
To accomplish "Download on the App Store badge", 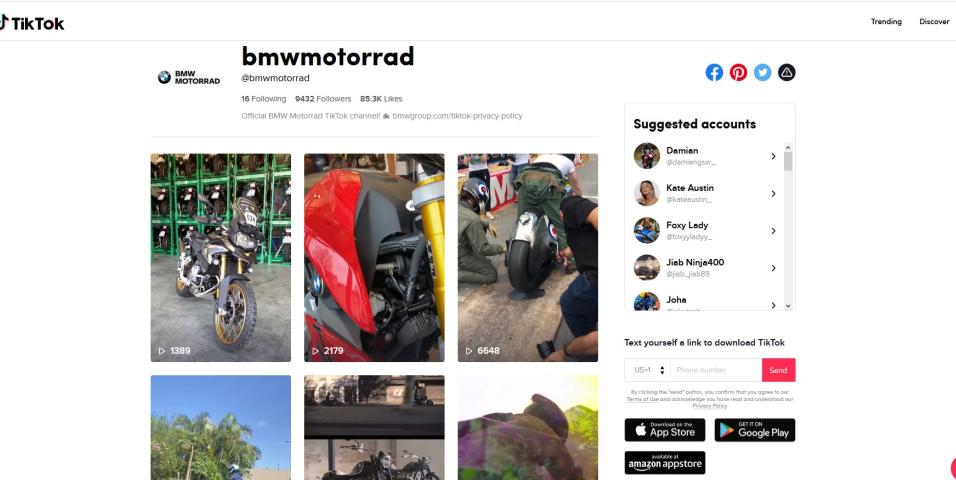I will click(x=665, y=430).
